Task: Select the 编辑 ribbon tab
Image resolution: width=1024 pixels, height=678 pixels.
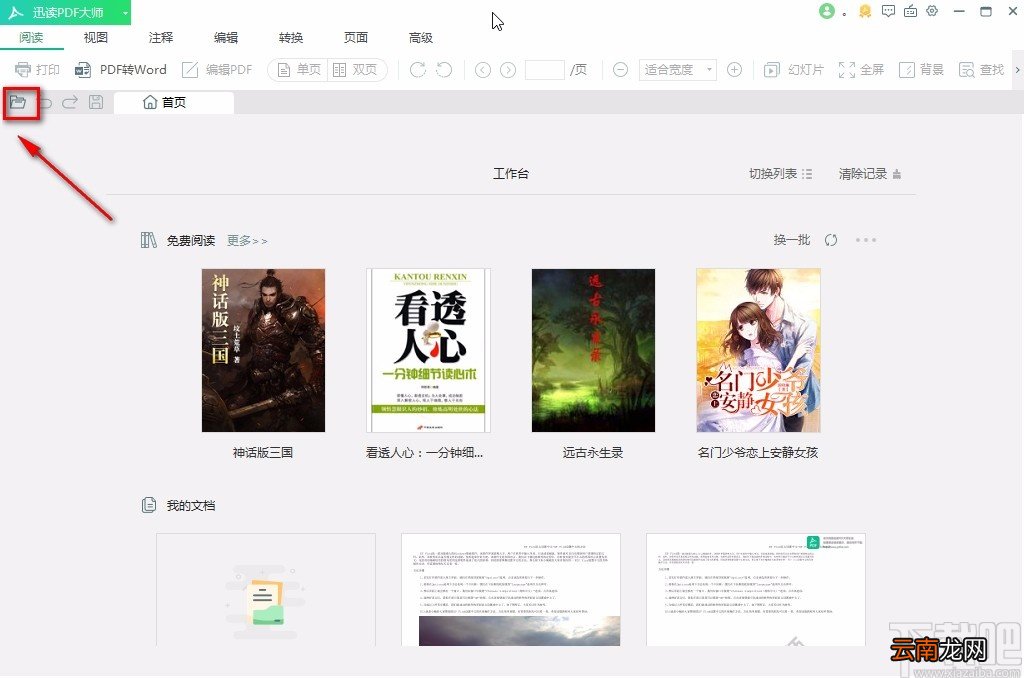Action: click(226, 37)
